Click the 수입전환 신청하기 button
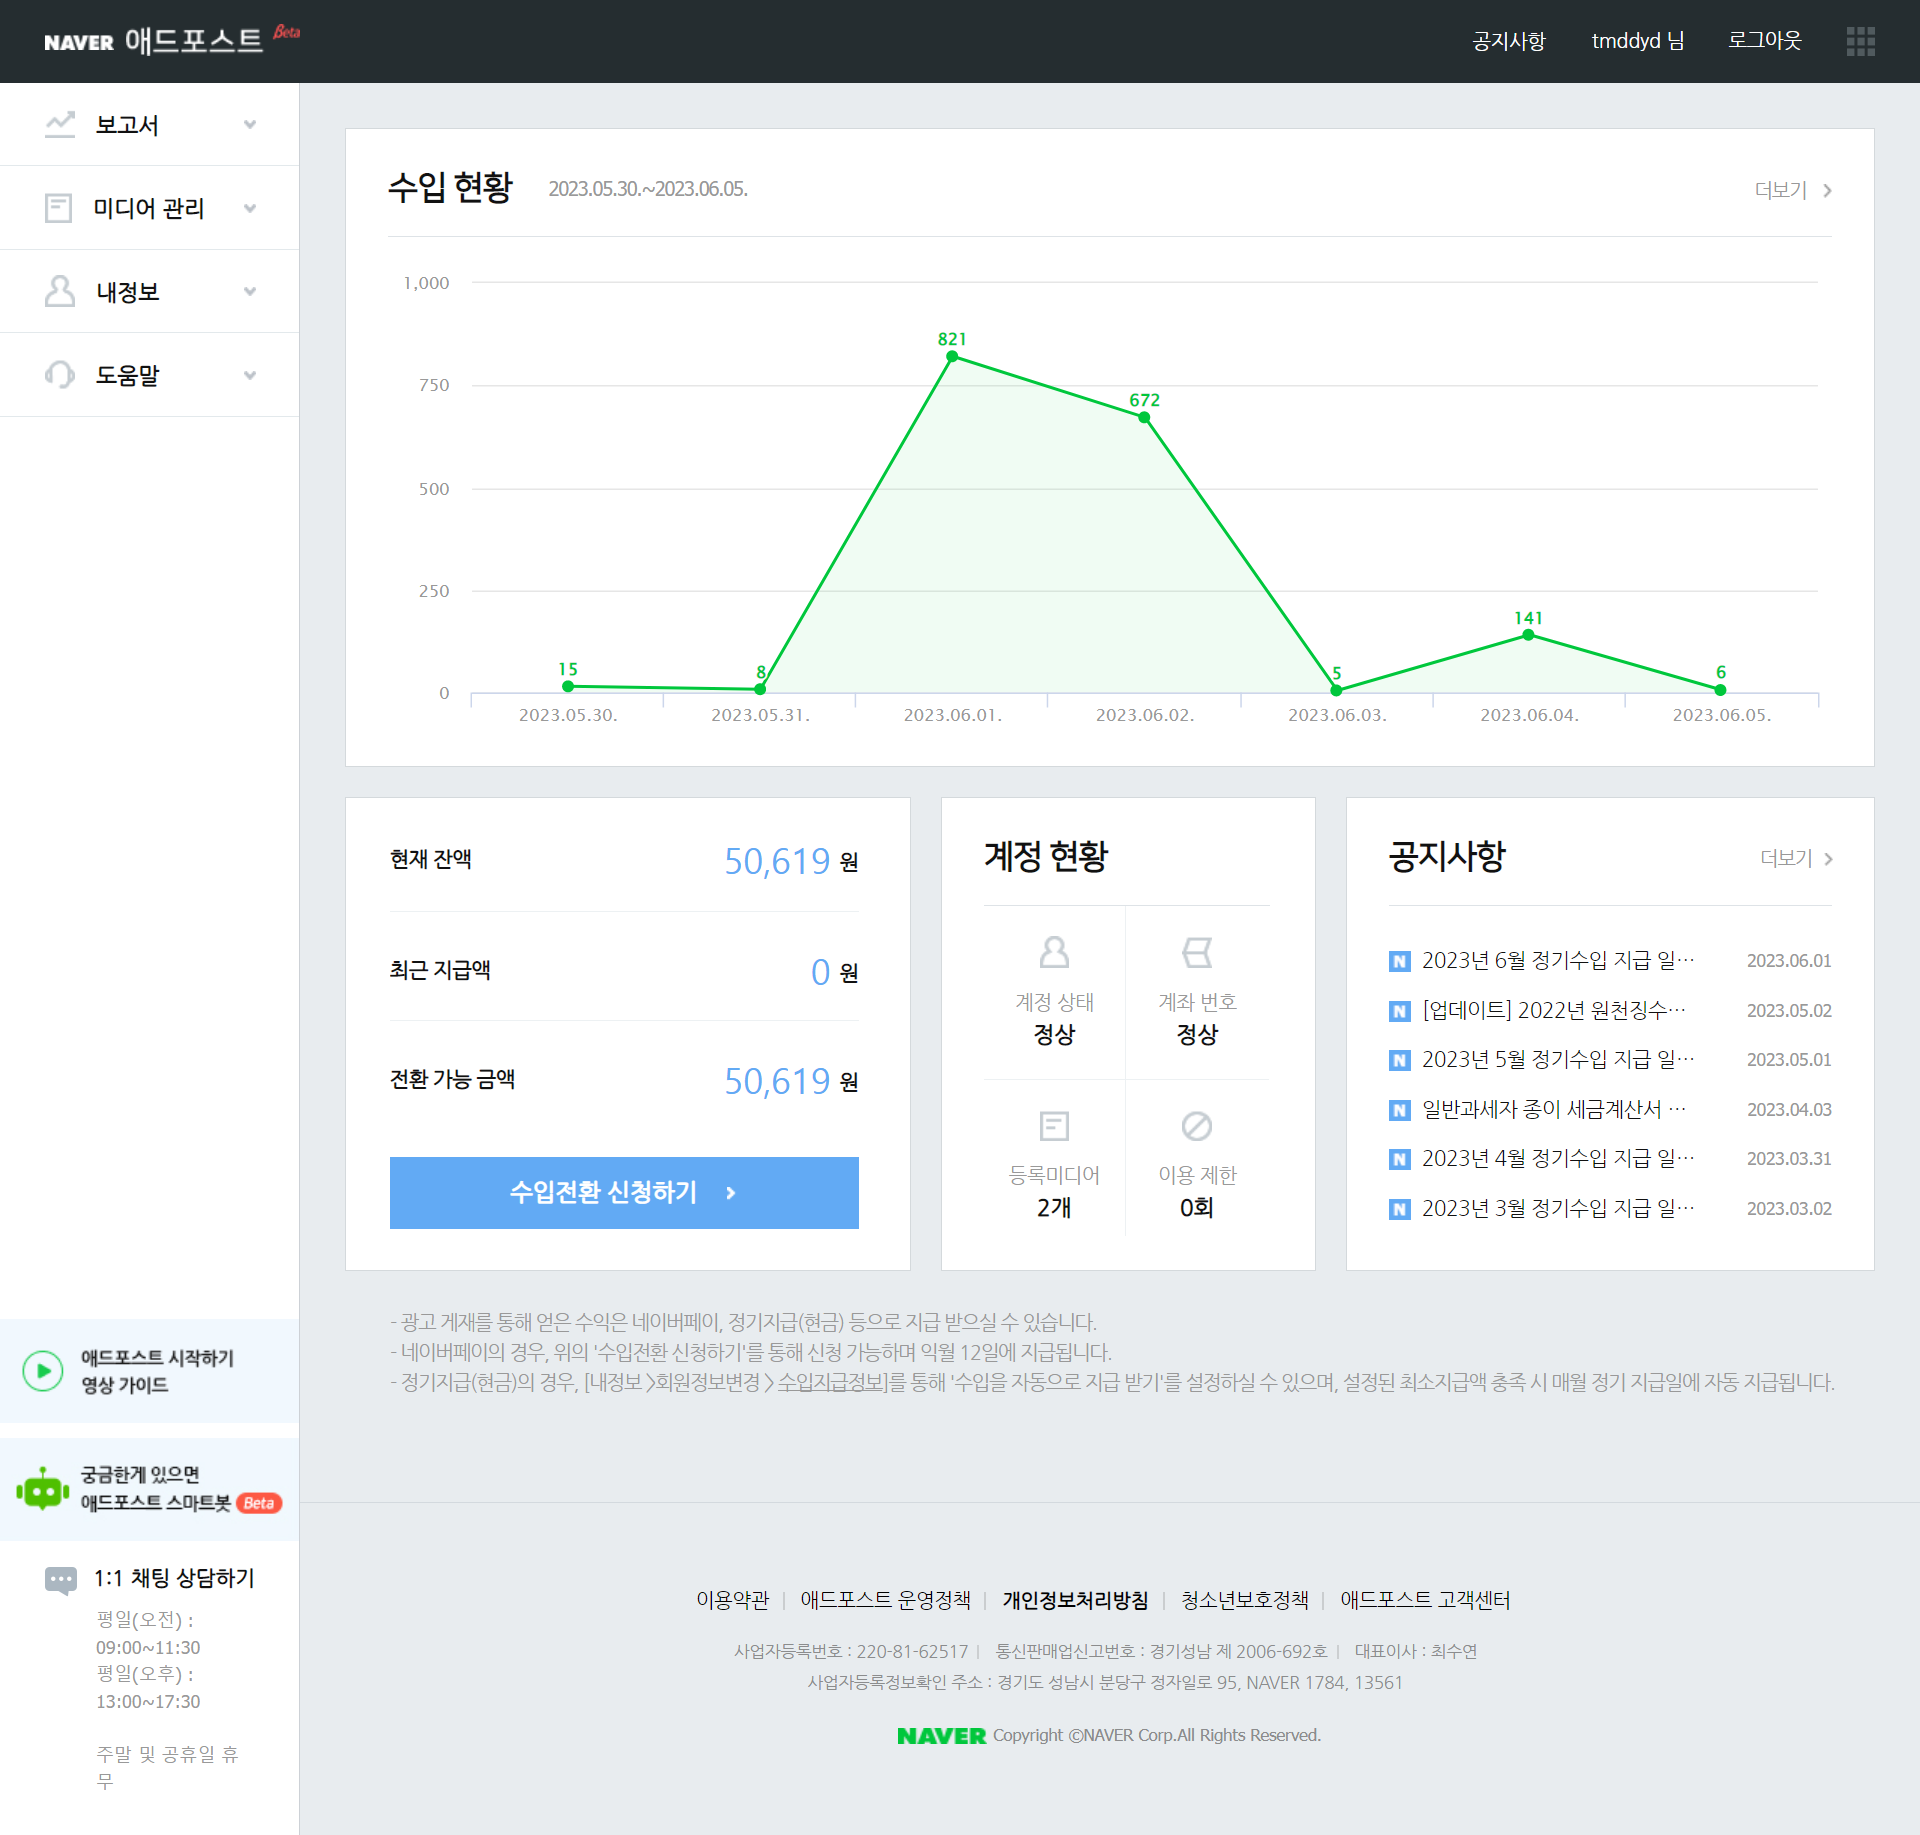The width and height of the screenshot is (1920, 1835). (x=624, y=1192)
